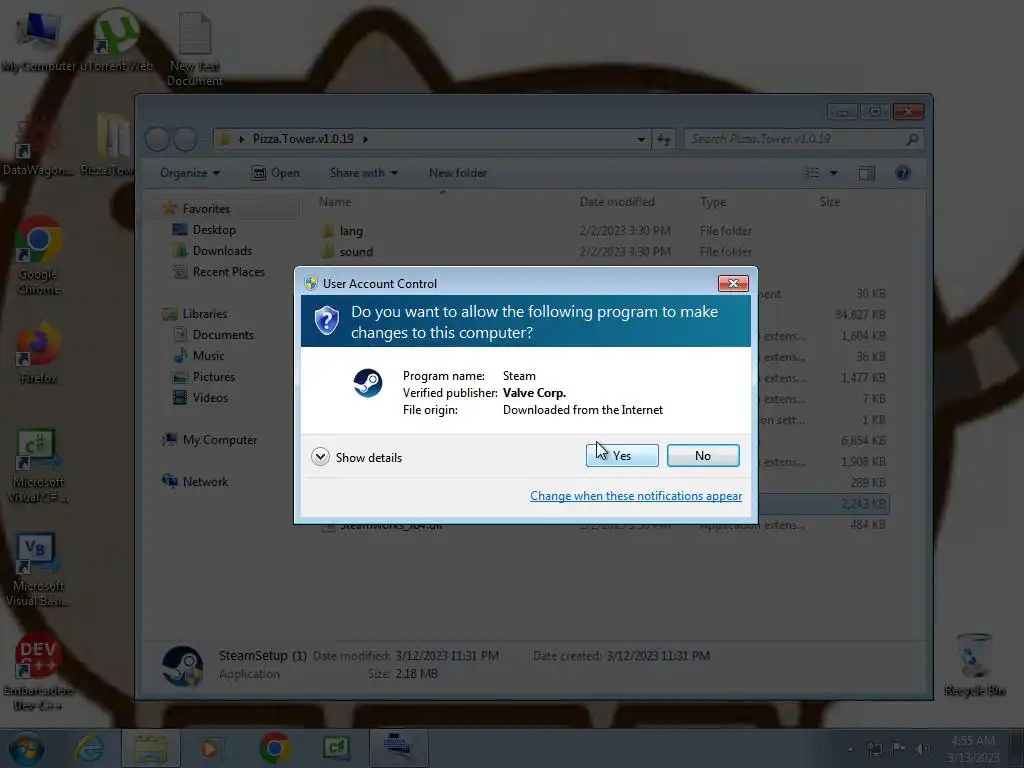1024x768 pixels.
Task: Click the Firefox desktop icon
Action: pos(39,353)
